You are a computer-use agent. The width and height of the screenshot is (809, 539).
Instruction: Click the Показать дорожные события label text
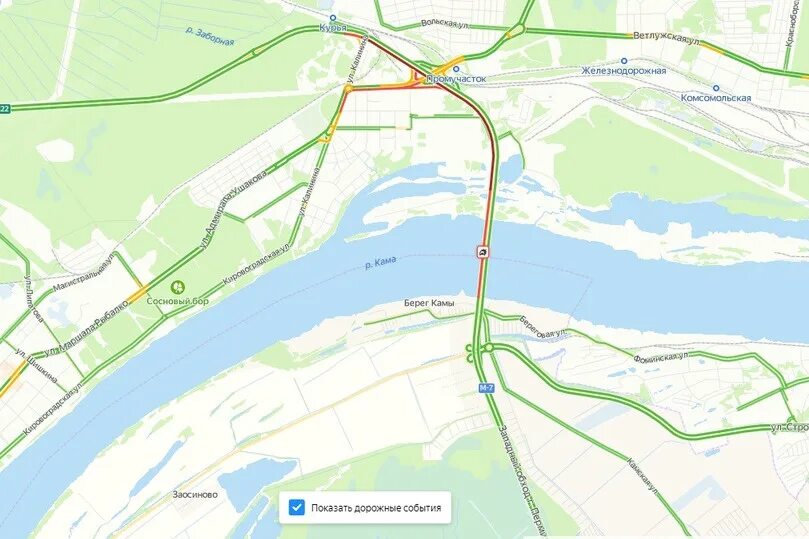tap(376, 508)
